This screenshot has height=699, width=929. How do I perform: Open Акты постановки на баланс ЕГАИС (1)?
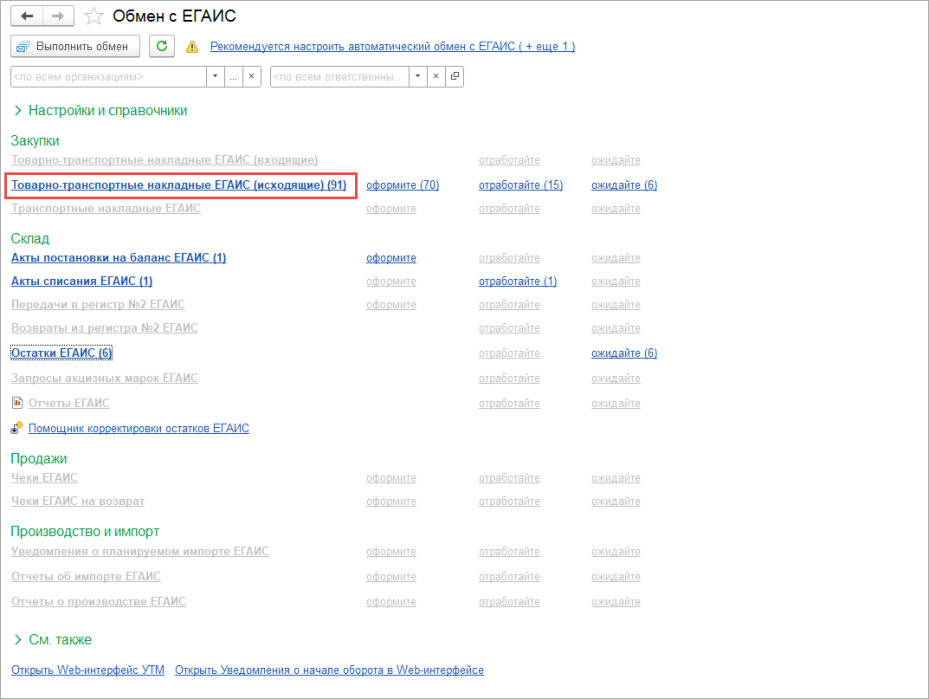pyautogui.click(x=118, y=258)
